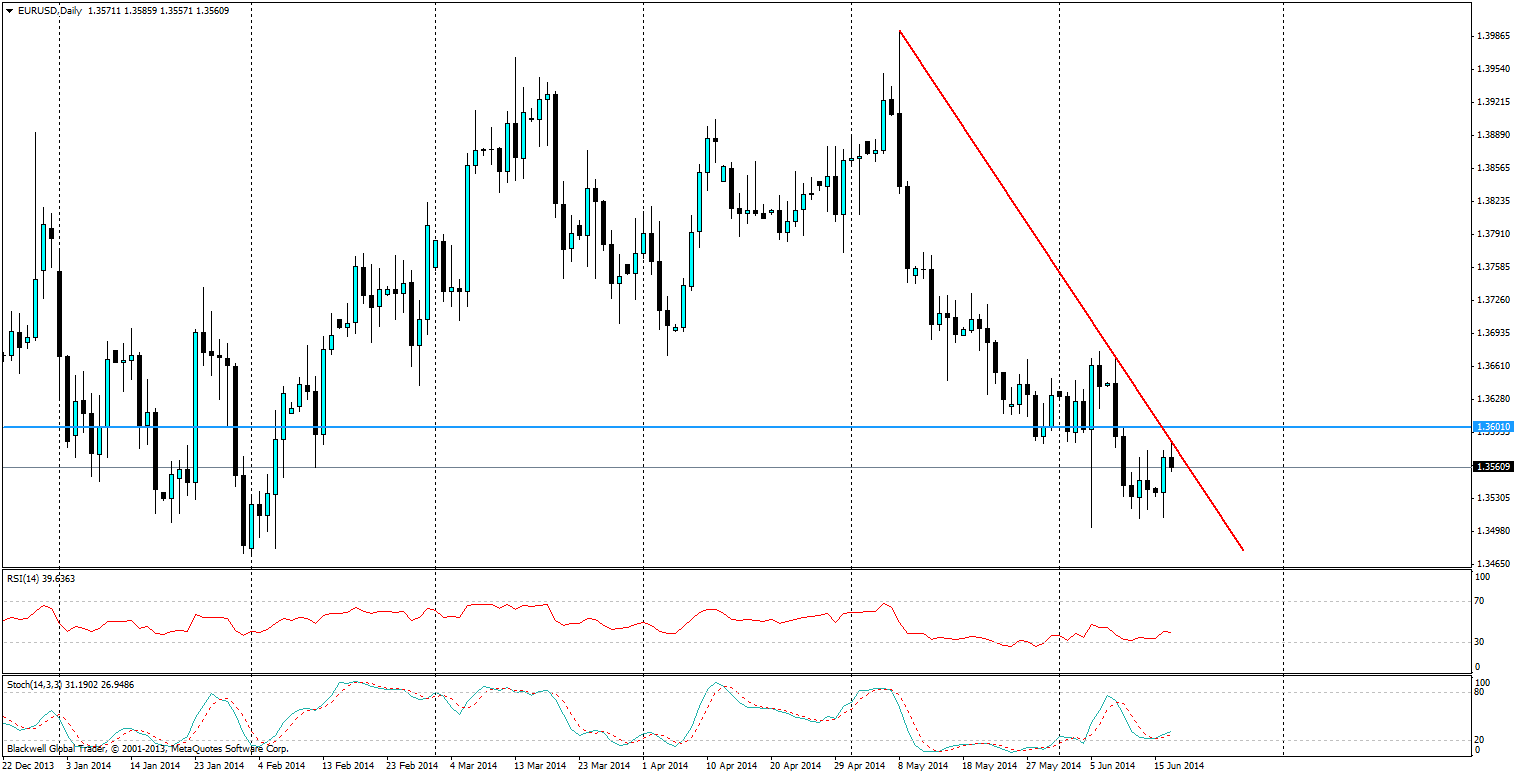Click the 1.37910 price scale label
This screenshot has width=1514, height=774.
point(1492,234)
